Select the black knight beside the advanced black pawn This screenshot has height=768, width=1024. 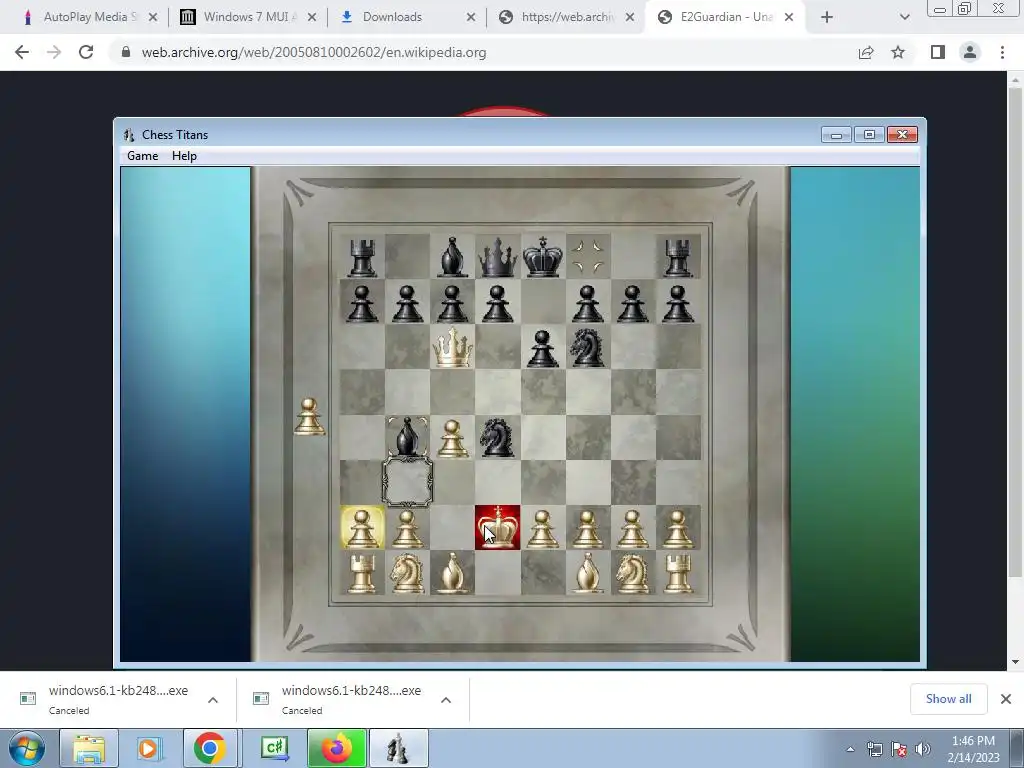(587, 347)
